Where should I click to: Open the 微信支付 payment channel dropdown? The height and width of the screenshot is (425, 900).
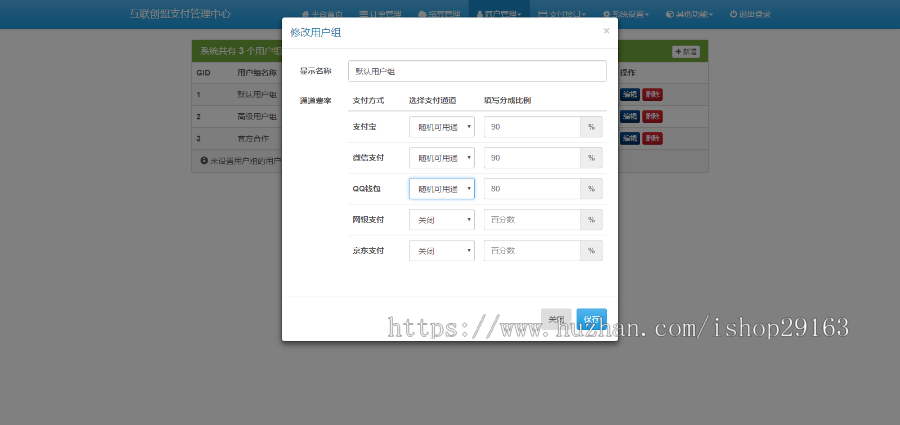click(441, 158)
